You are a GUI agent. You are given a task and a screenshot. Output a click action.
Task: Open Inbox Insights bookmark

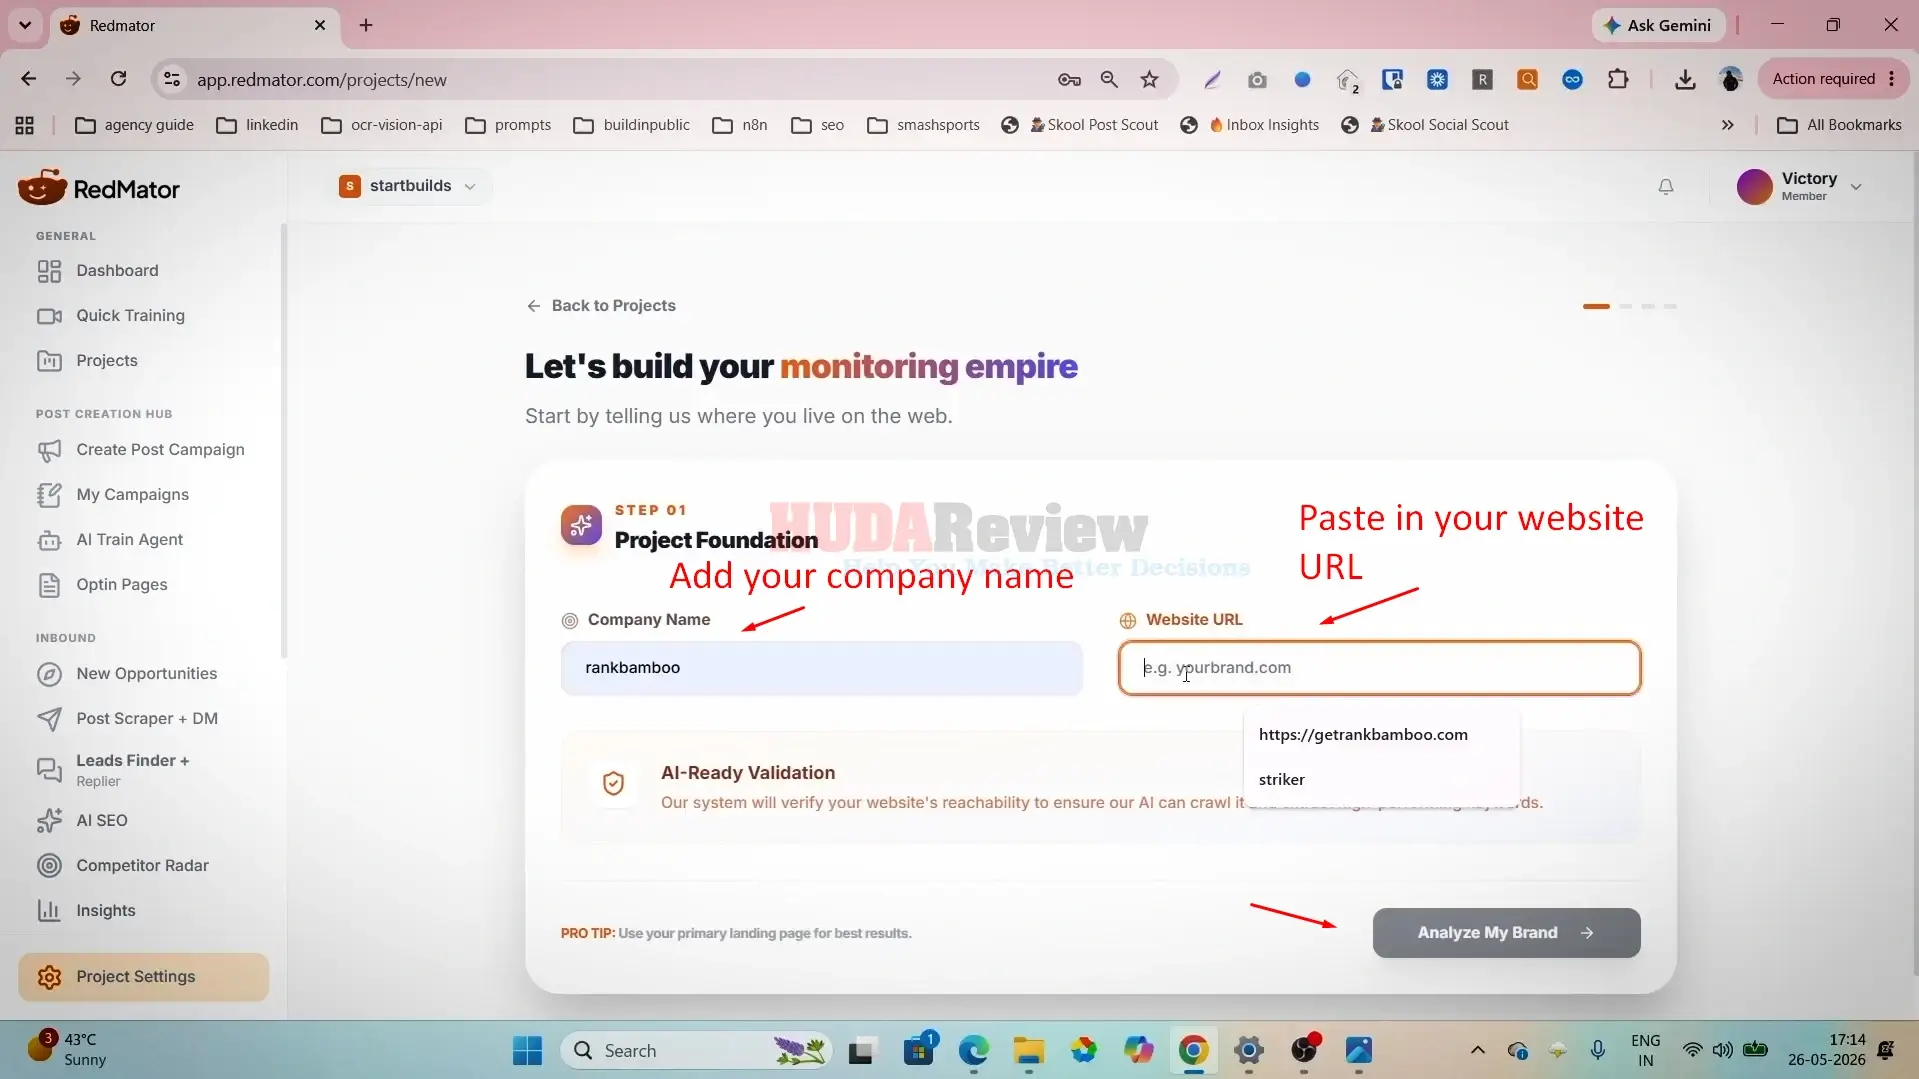pos(1249,125)
